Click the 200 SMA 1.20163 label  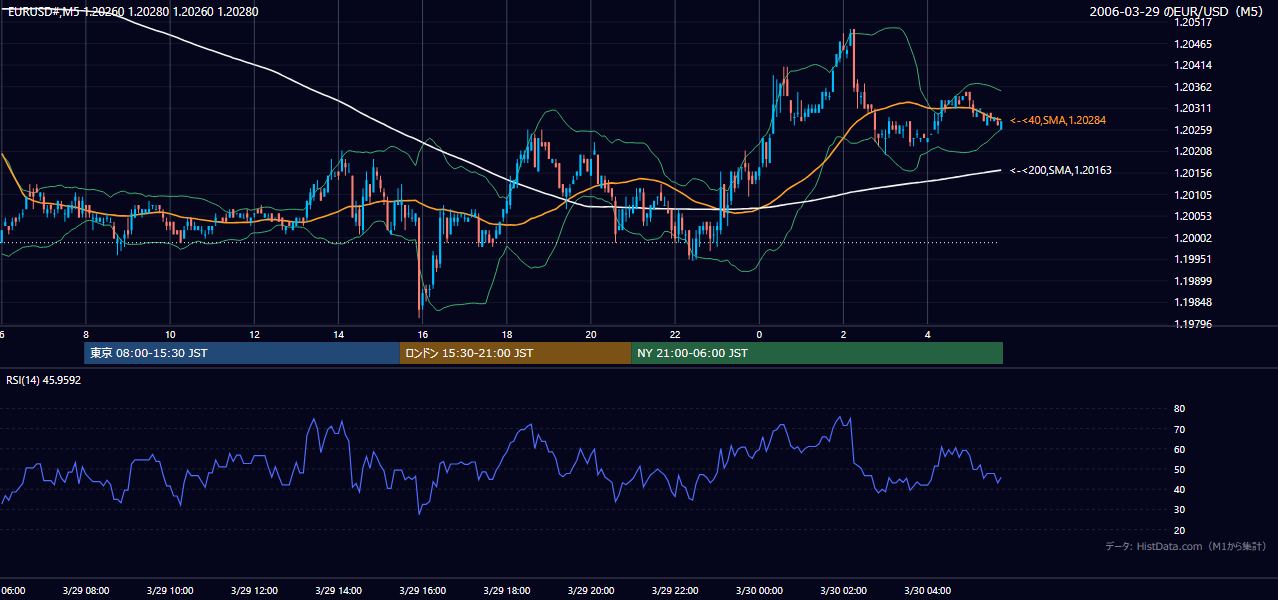coord(1060,170)
